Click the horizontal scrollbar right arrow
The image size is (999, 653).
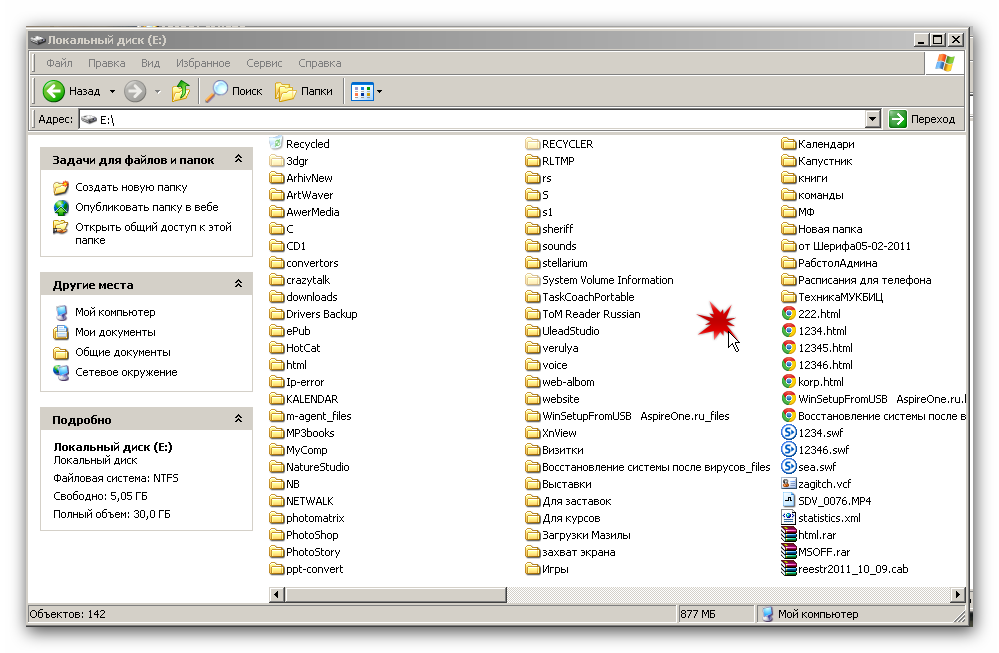point(957,594)
